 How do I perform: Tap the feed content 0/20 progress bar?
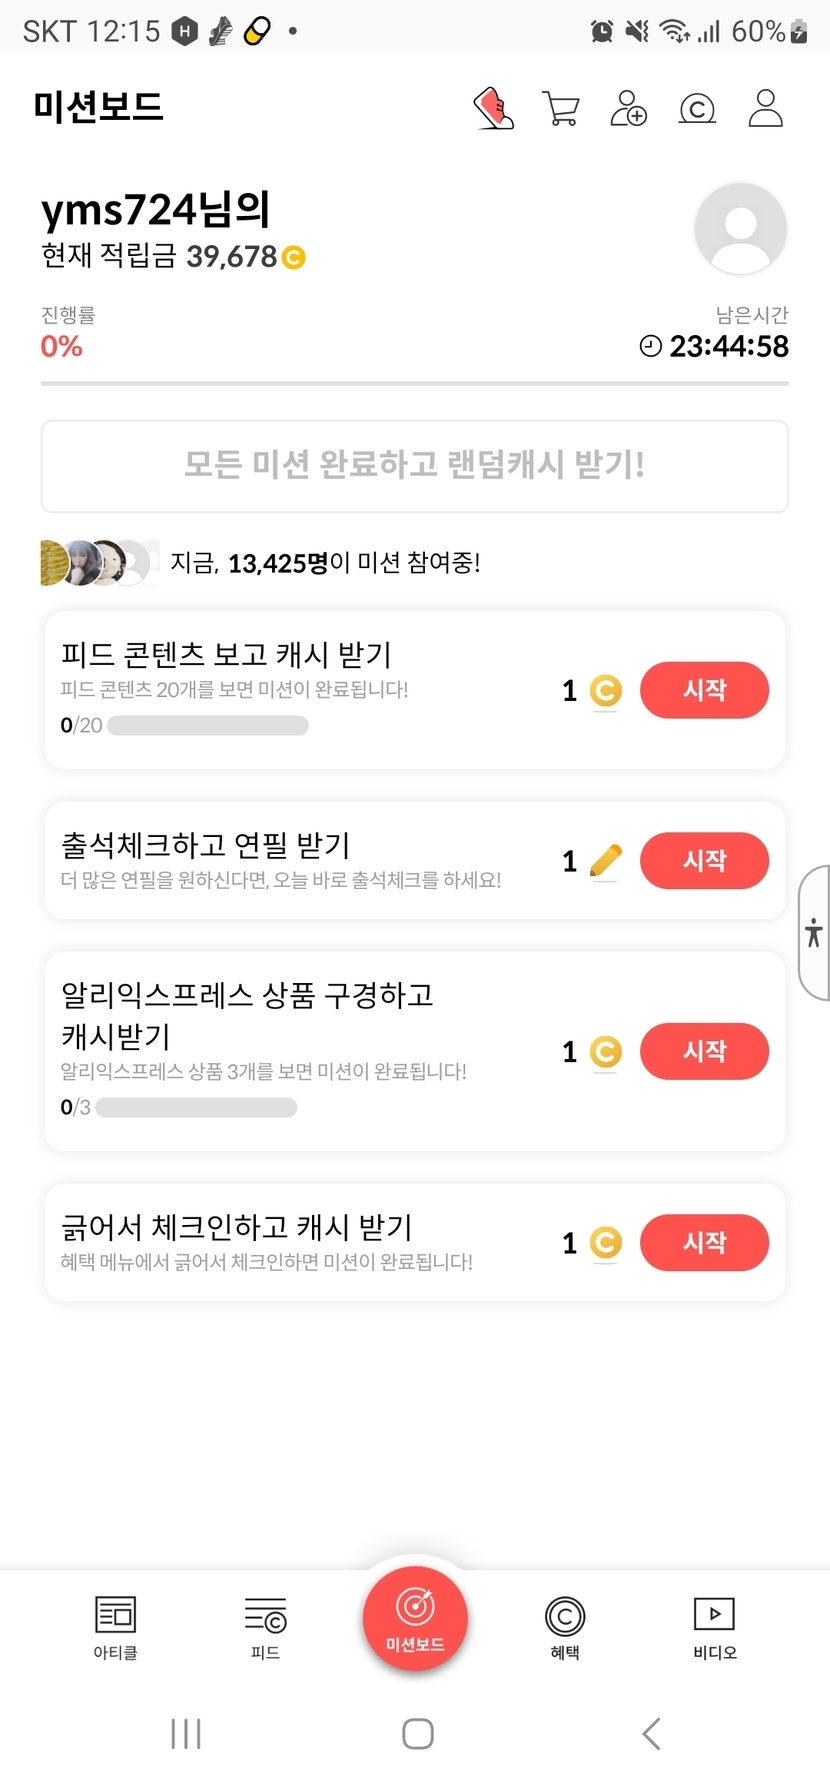point(207,726)
